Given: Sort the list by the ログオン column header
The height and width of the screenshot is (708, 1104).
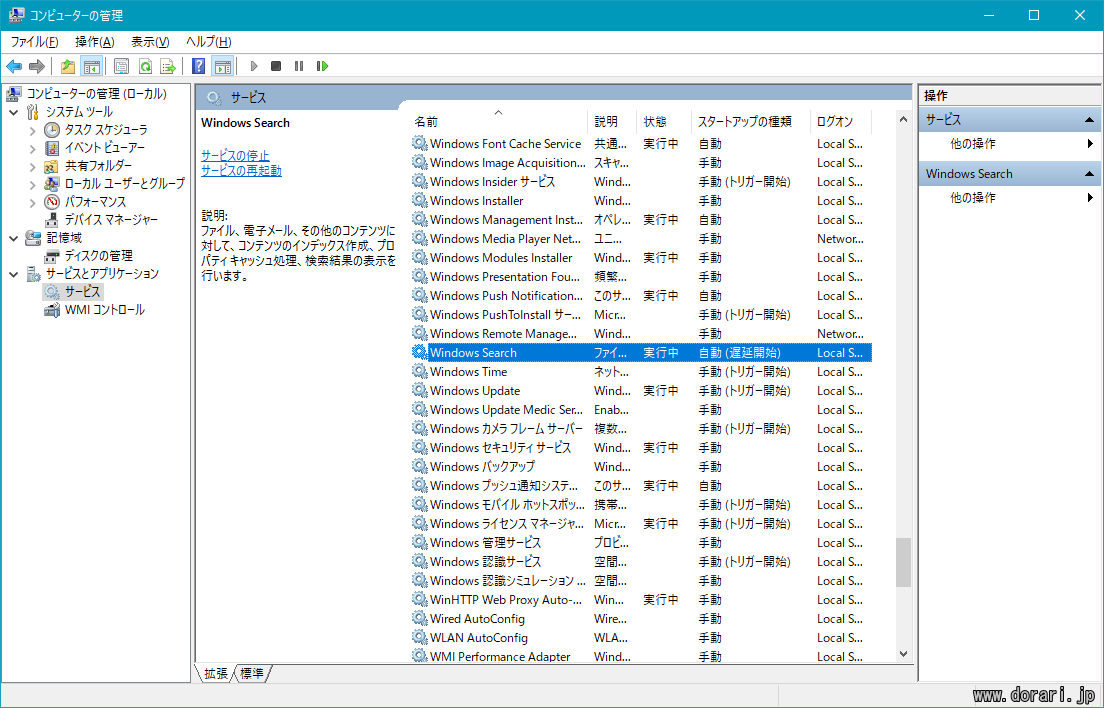Looking at the screenshot, I should coord(841,122).
